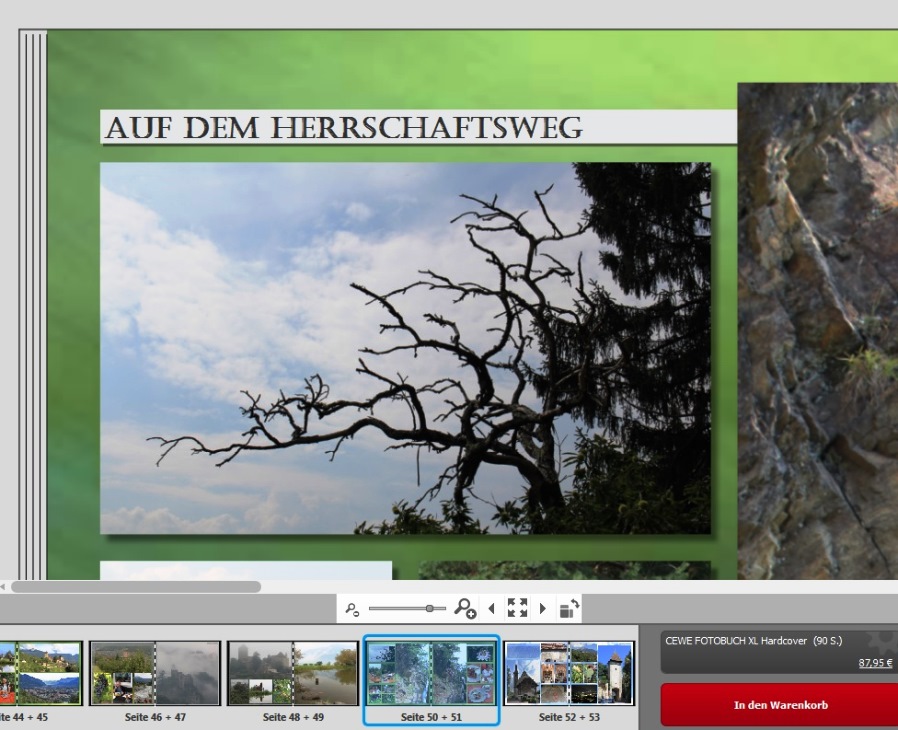Select the highlighted Seite 50 + 51 thumbnail

pyautogui.click(x=431, y=674)
